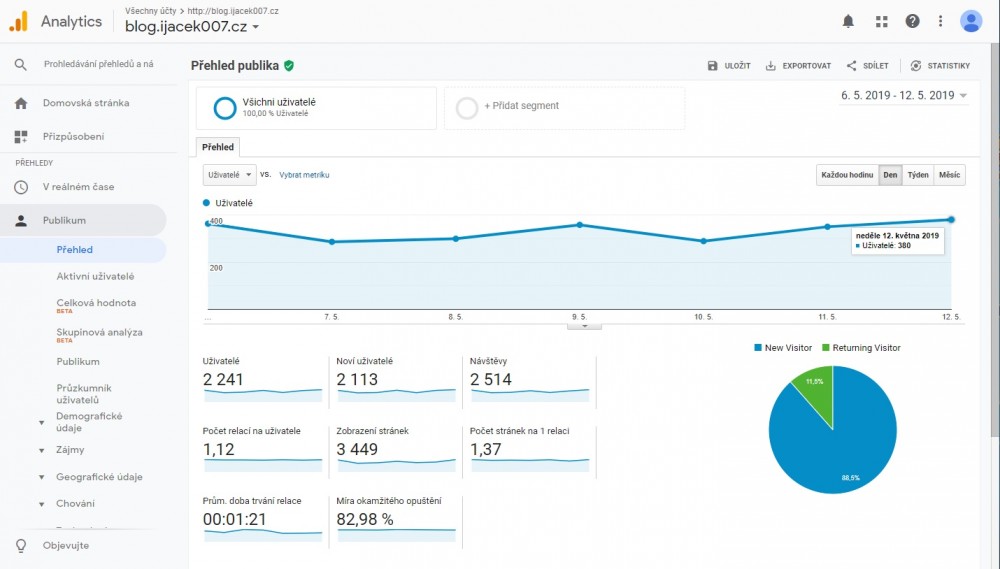The width and height of the screenshot is (1000, 569).
Task: Expand Demografické údaje in sidebar
Action: [x=41, y=422]
